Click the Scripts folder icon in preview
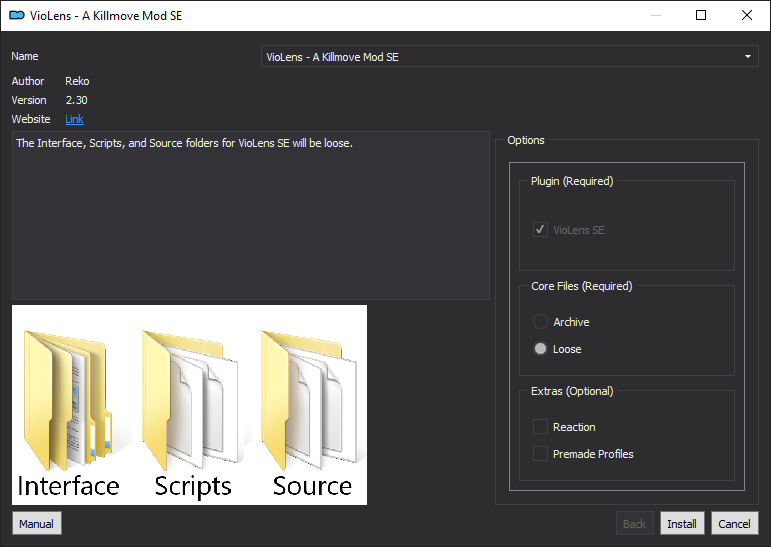 click(191, 400)
